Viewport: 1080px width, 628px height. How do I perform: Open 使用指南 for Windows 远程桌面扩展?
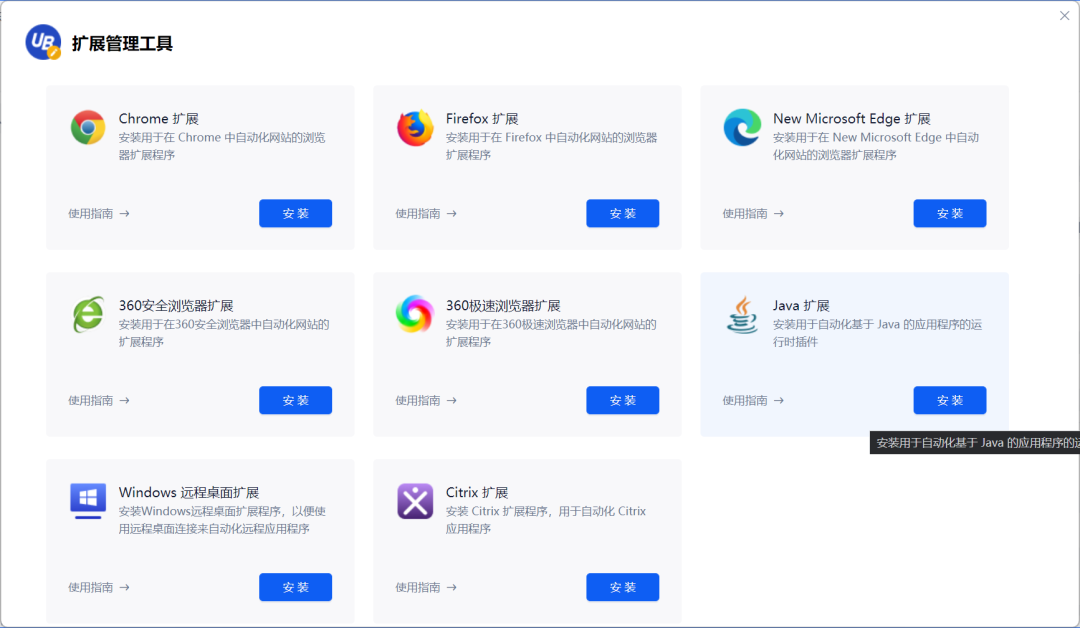point(98,587)
